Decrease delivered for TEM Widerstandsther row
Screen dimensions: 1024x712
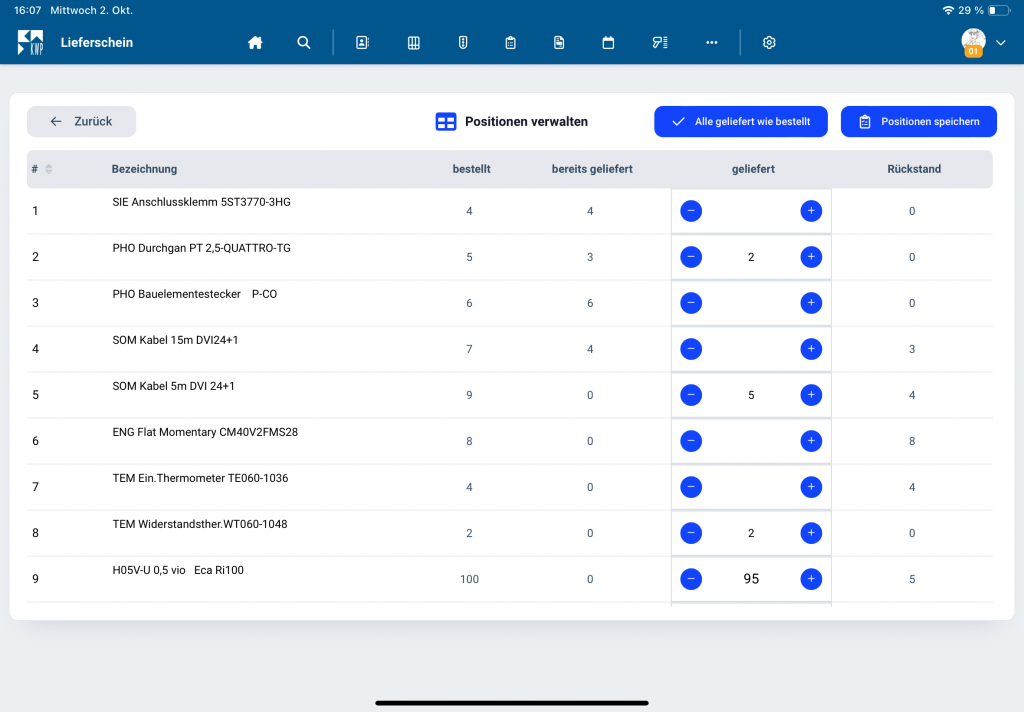pos(691,533)
